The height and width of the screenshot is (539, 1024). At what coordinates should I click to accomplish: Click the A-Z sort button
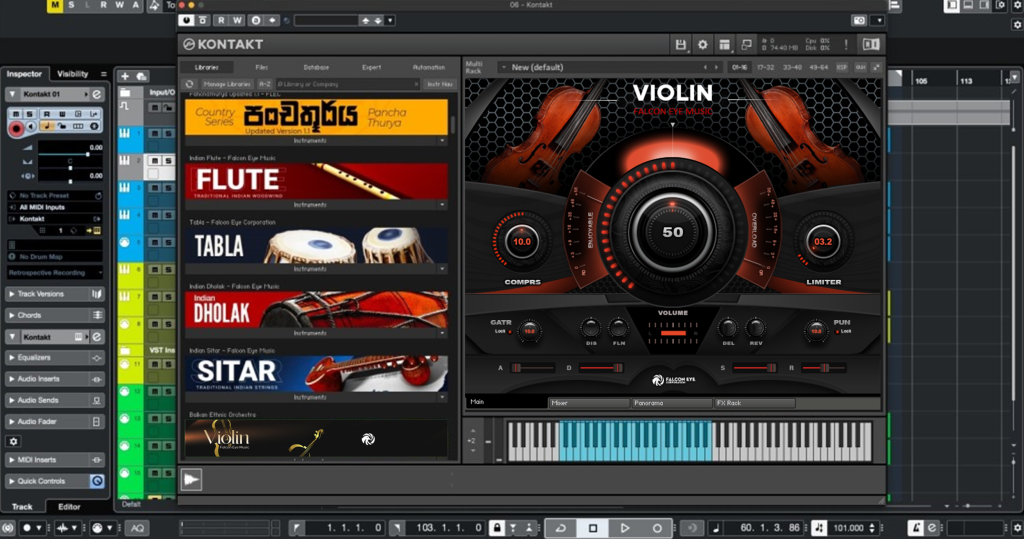tap(265, 84)
